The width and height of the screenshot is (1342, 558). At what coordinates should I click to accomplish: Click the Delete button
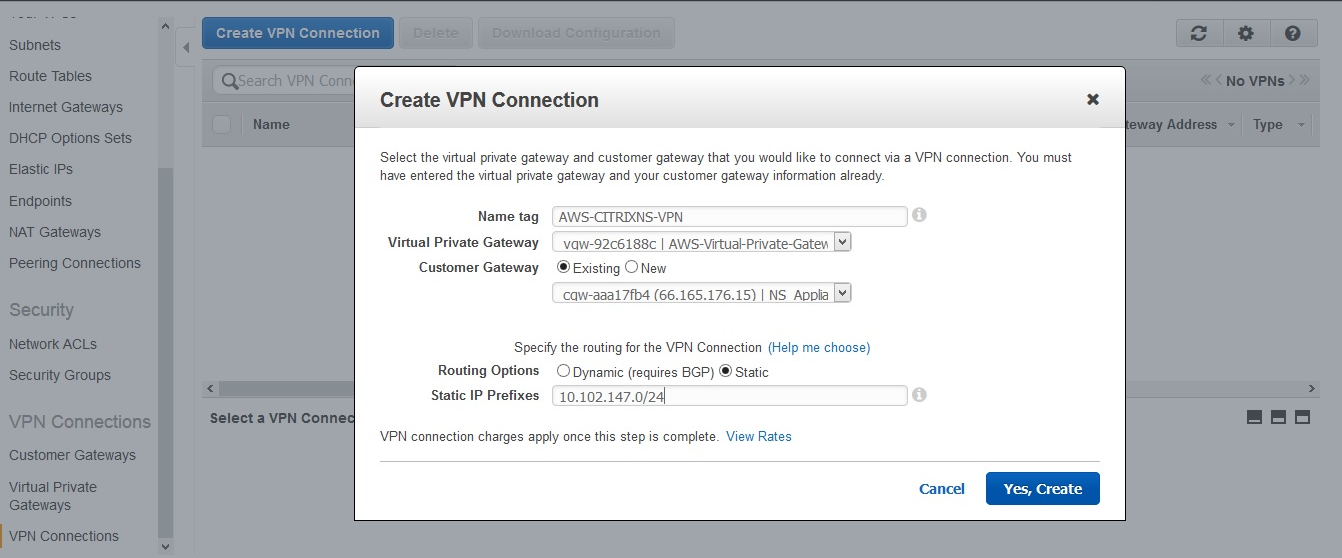(x=436, y=33)
